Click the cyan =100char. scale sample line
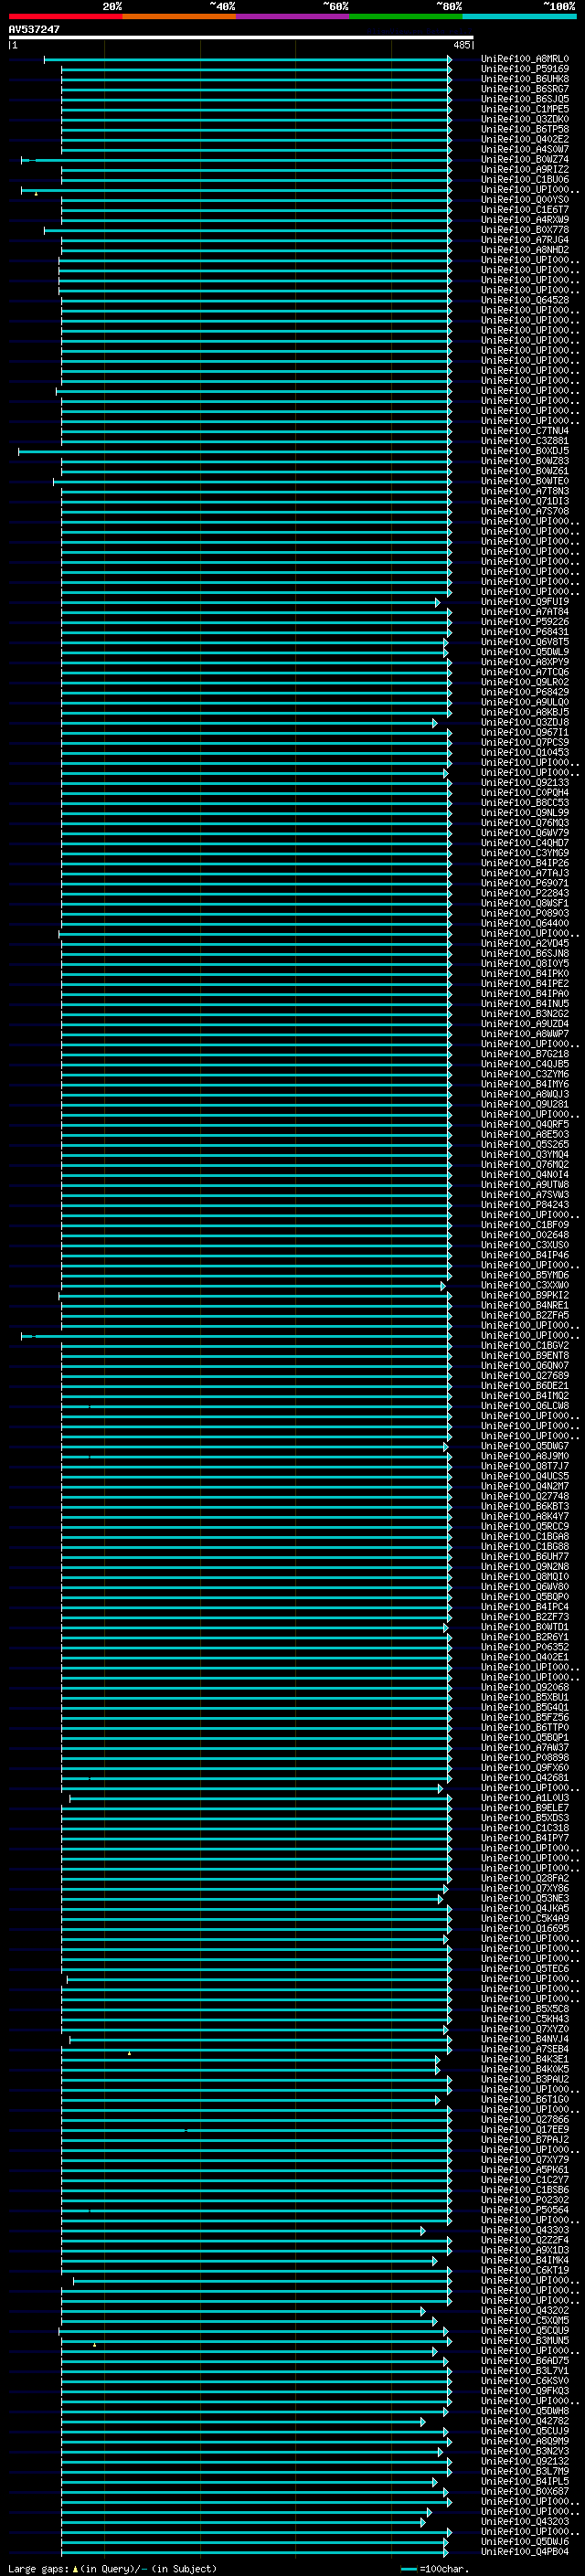This screenshot has height=2576, width=585. [x=408, y=2569]
